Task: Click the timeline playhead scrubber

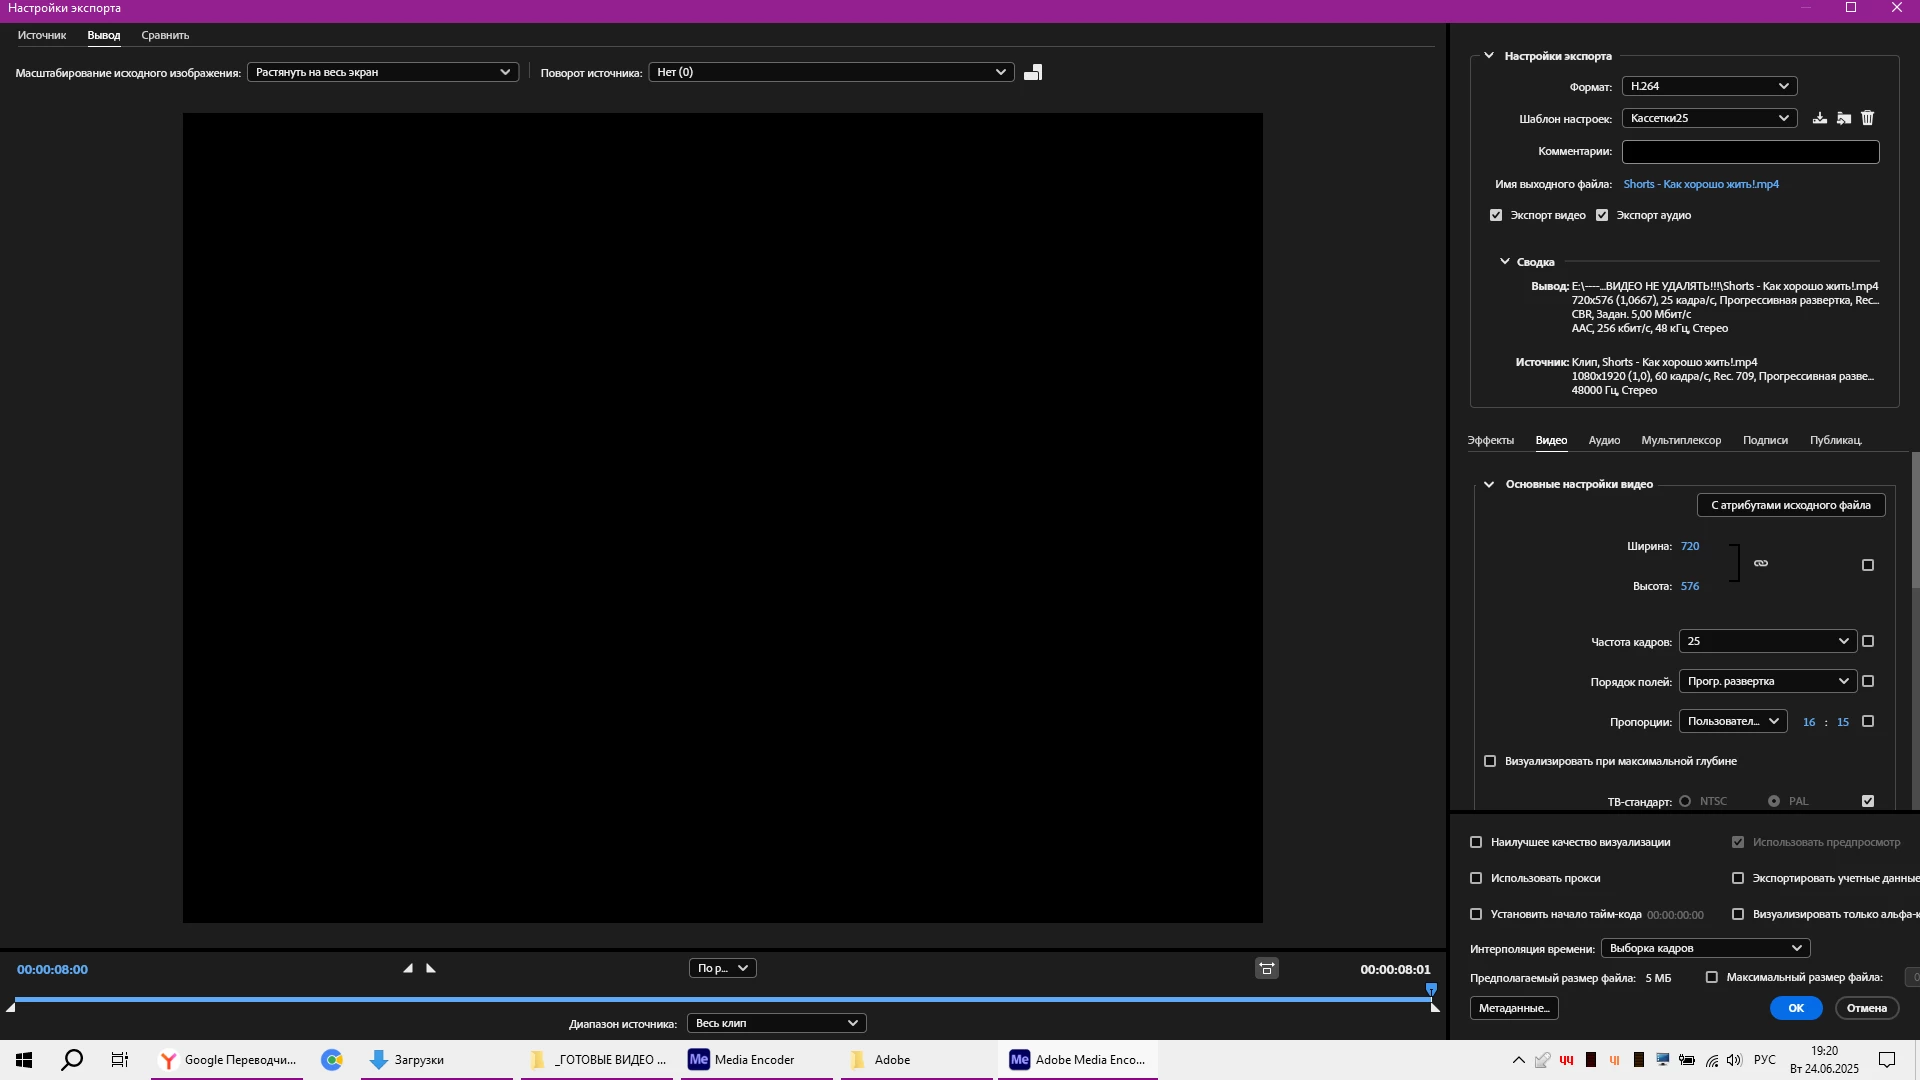Action: (1431, 990)
